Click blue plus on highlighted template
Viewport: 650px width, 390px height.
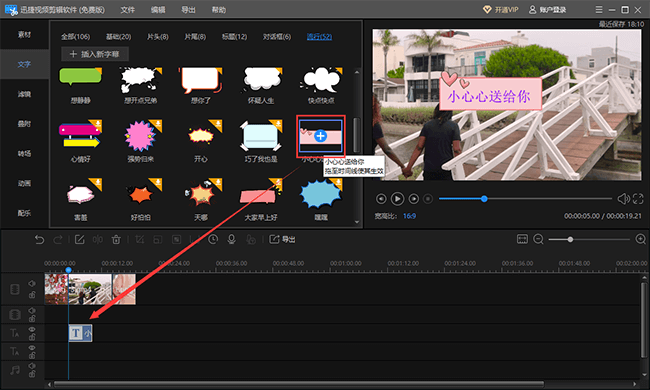tap(320, 136)
